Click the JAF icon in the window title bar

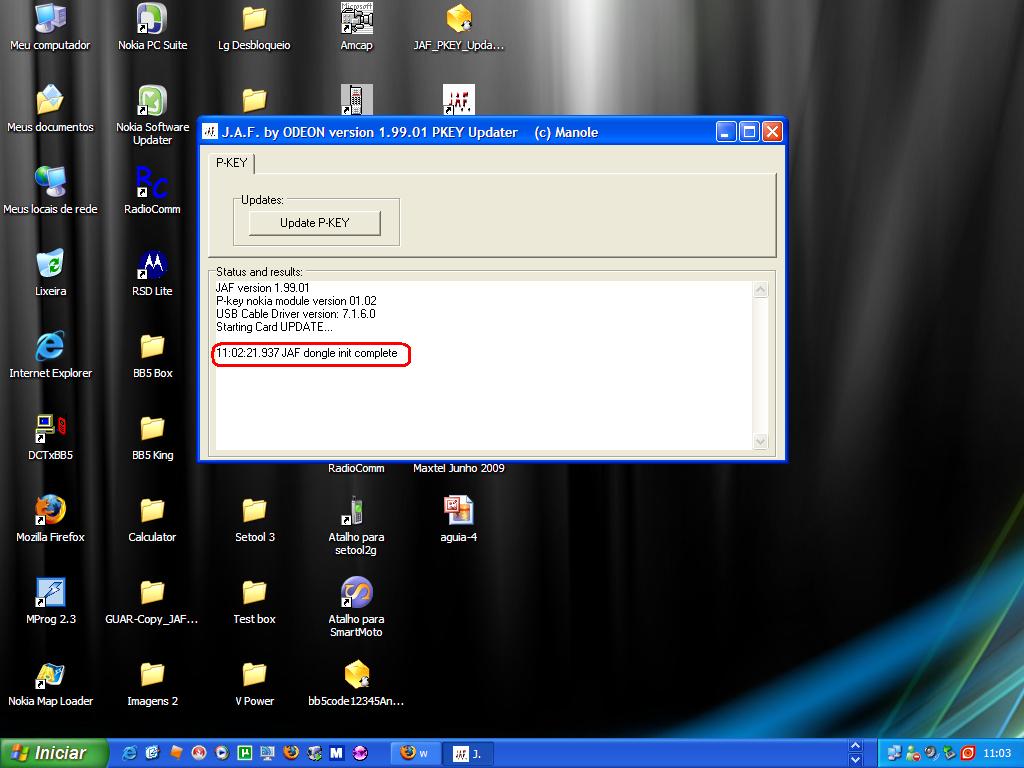[210, 132]
